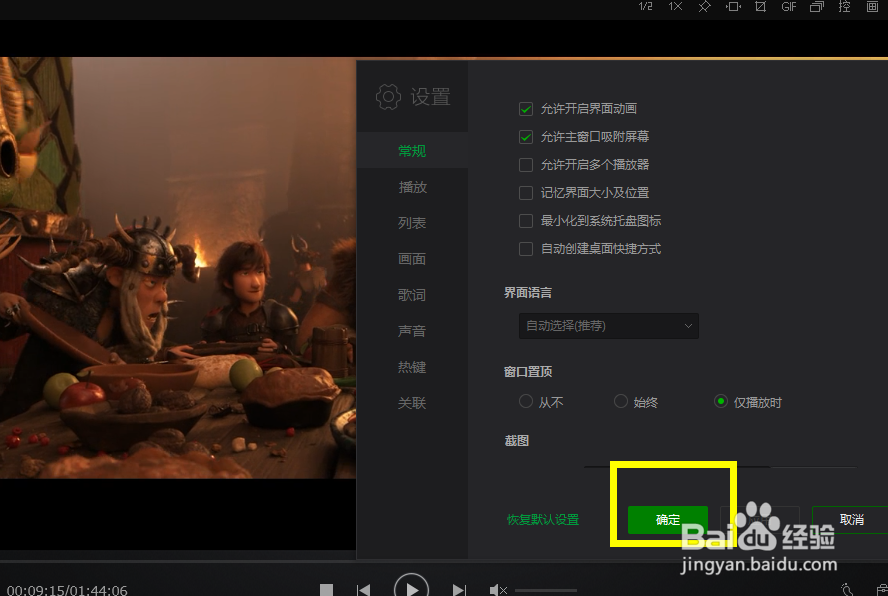Go to the 声音 settings tab
888x596 pixels.
(x=412, y=331)
